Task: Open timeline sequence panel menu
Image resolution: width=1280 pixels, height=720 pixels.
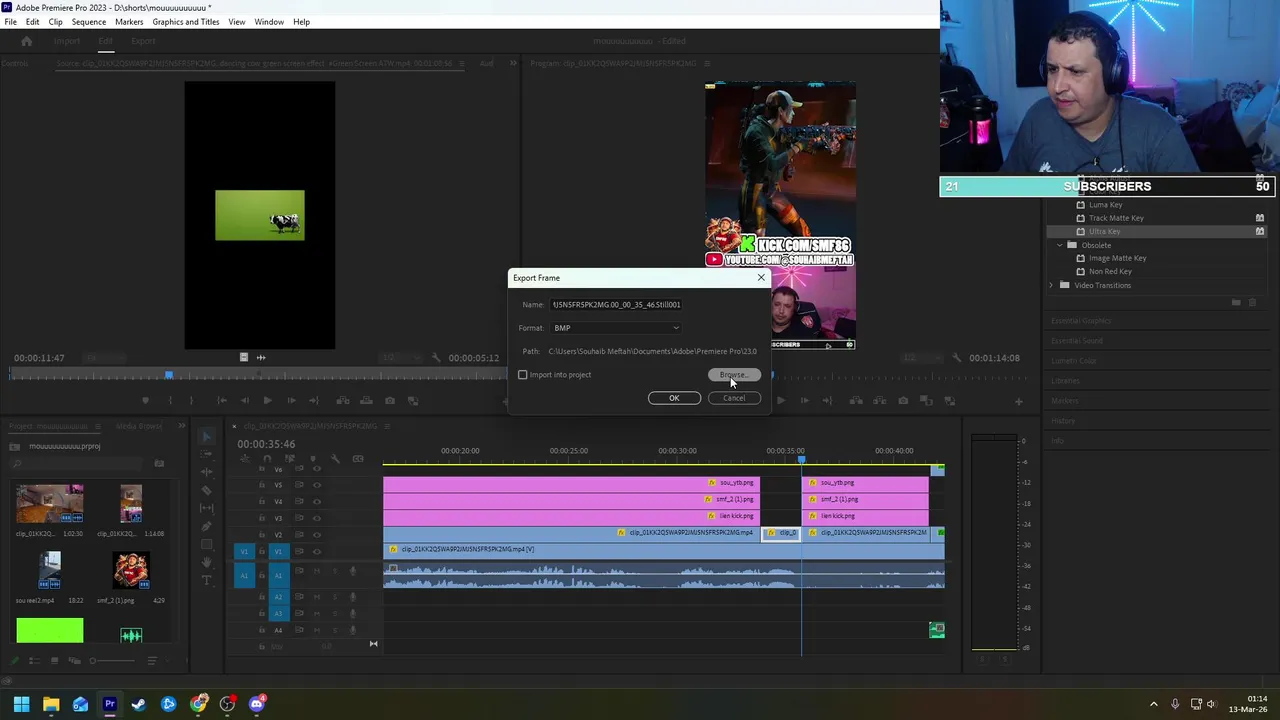Action: click(x=387, y=426)
